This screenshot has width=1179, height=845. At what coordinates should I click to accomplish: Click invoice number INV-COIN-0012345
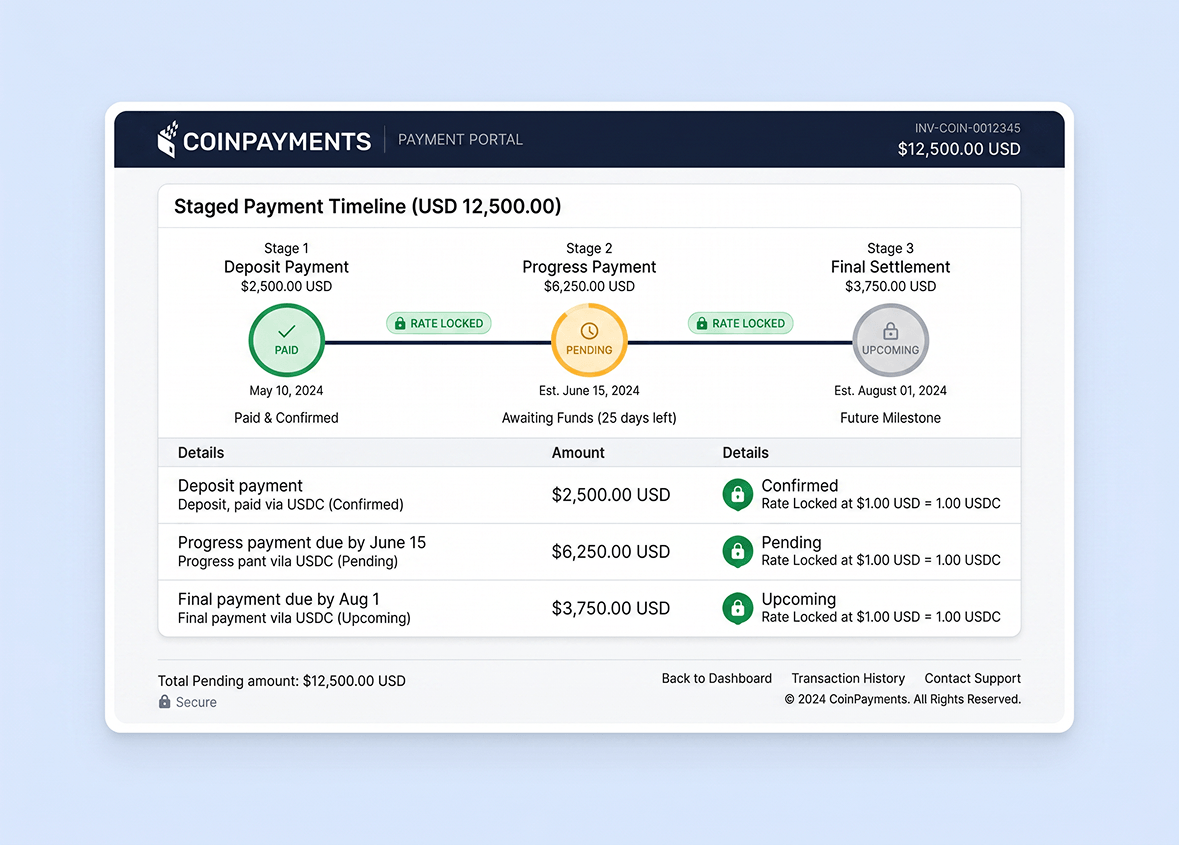968,129
